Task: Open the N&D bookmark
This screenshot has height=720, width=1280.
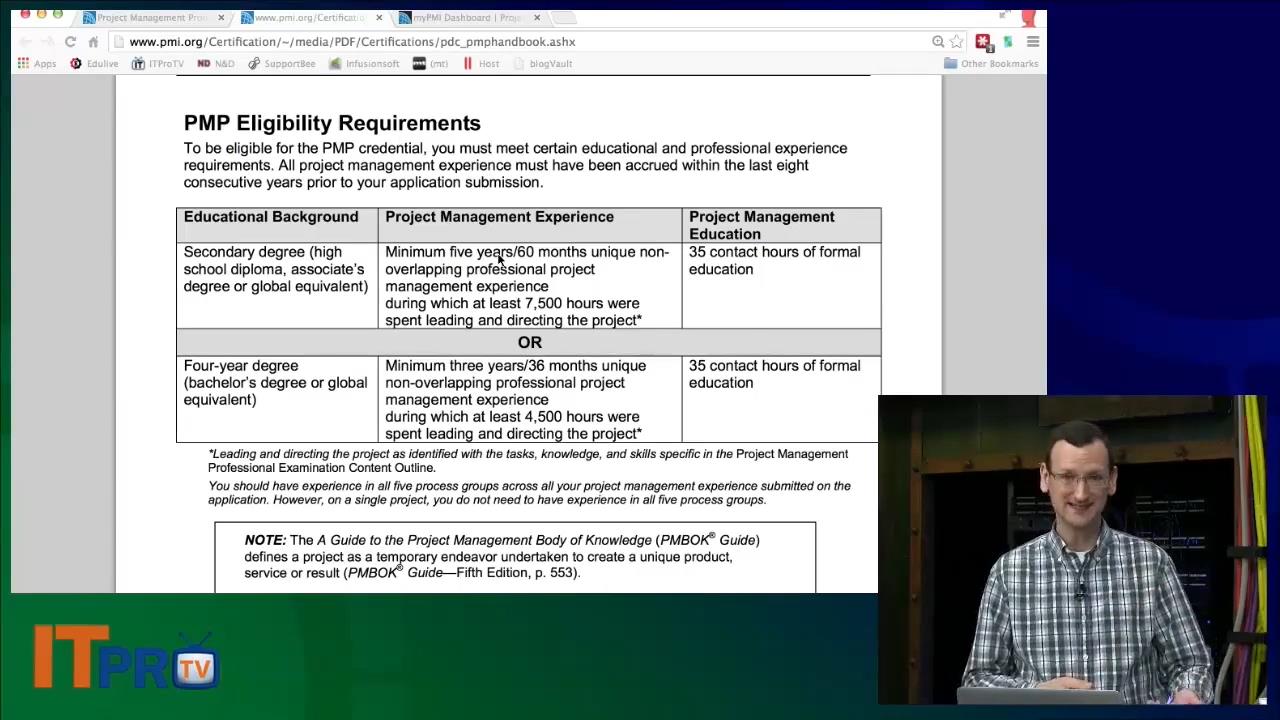Action: pyautogui.click(x=216, y=64)
